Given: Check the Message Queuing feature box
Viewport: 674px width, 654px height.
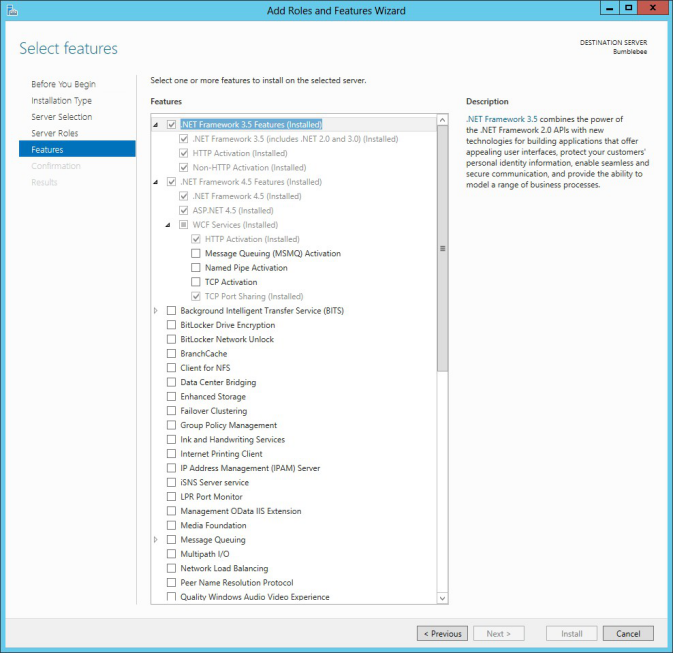Looking at the screenshot, I should (x=172, y=540).
